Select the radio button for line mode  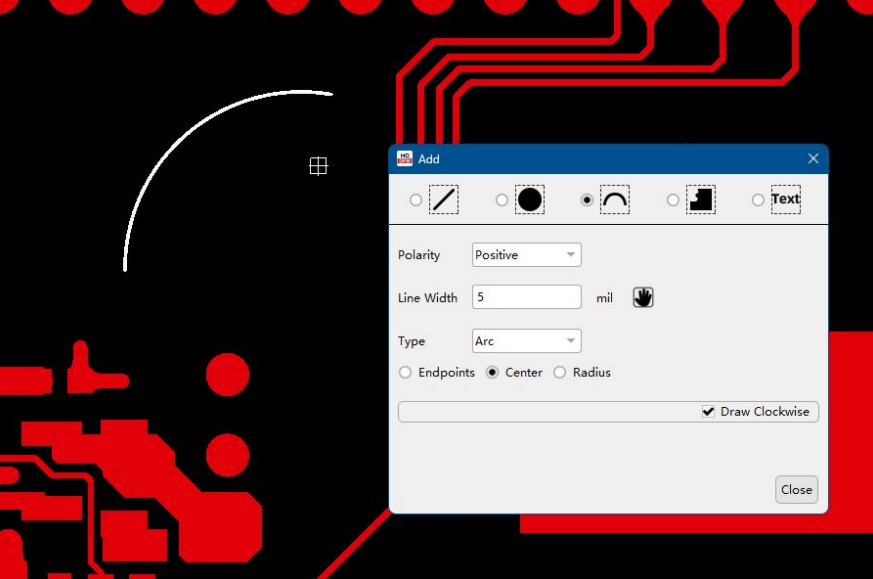(x=416, y=200)
